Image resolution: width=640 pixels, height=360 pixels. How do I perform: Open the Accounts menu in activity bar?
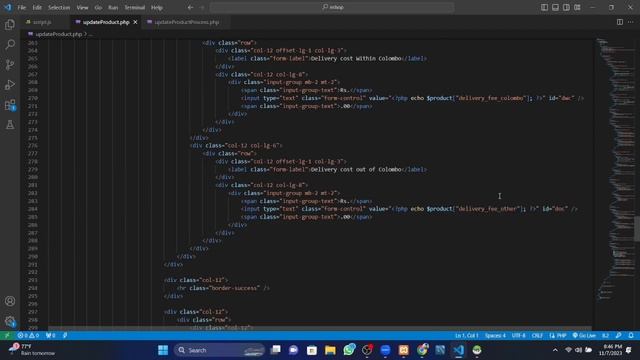point(10,301)
